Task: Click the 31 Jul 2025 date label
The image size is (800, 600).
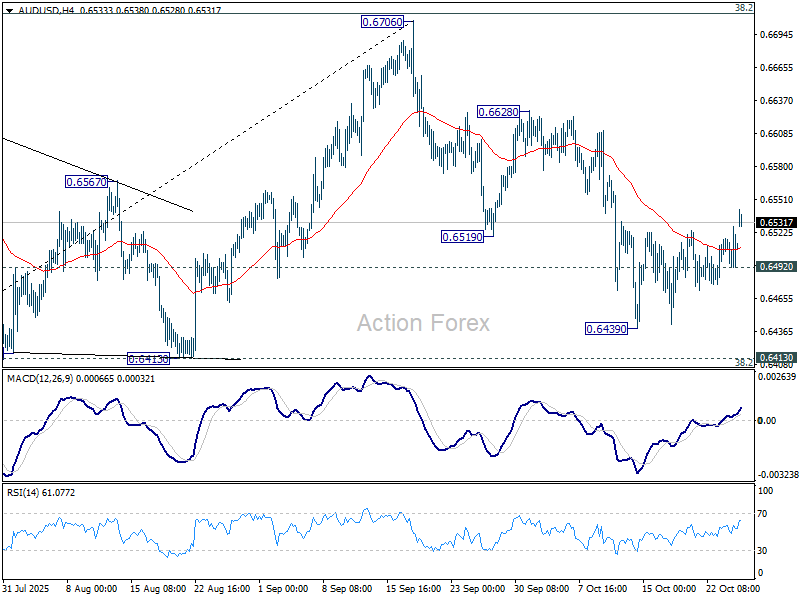Action: 27,590
